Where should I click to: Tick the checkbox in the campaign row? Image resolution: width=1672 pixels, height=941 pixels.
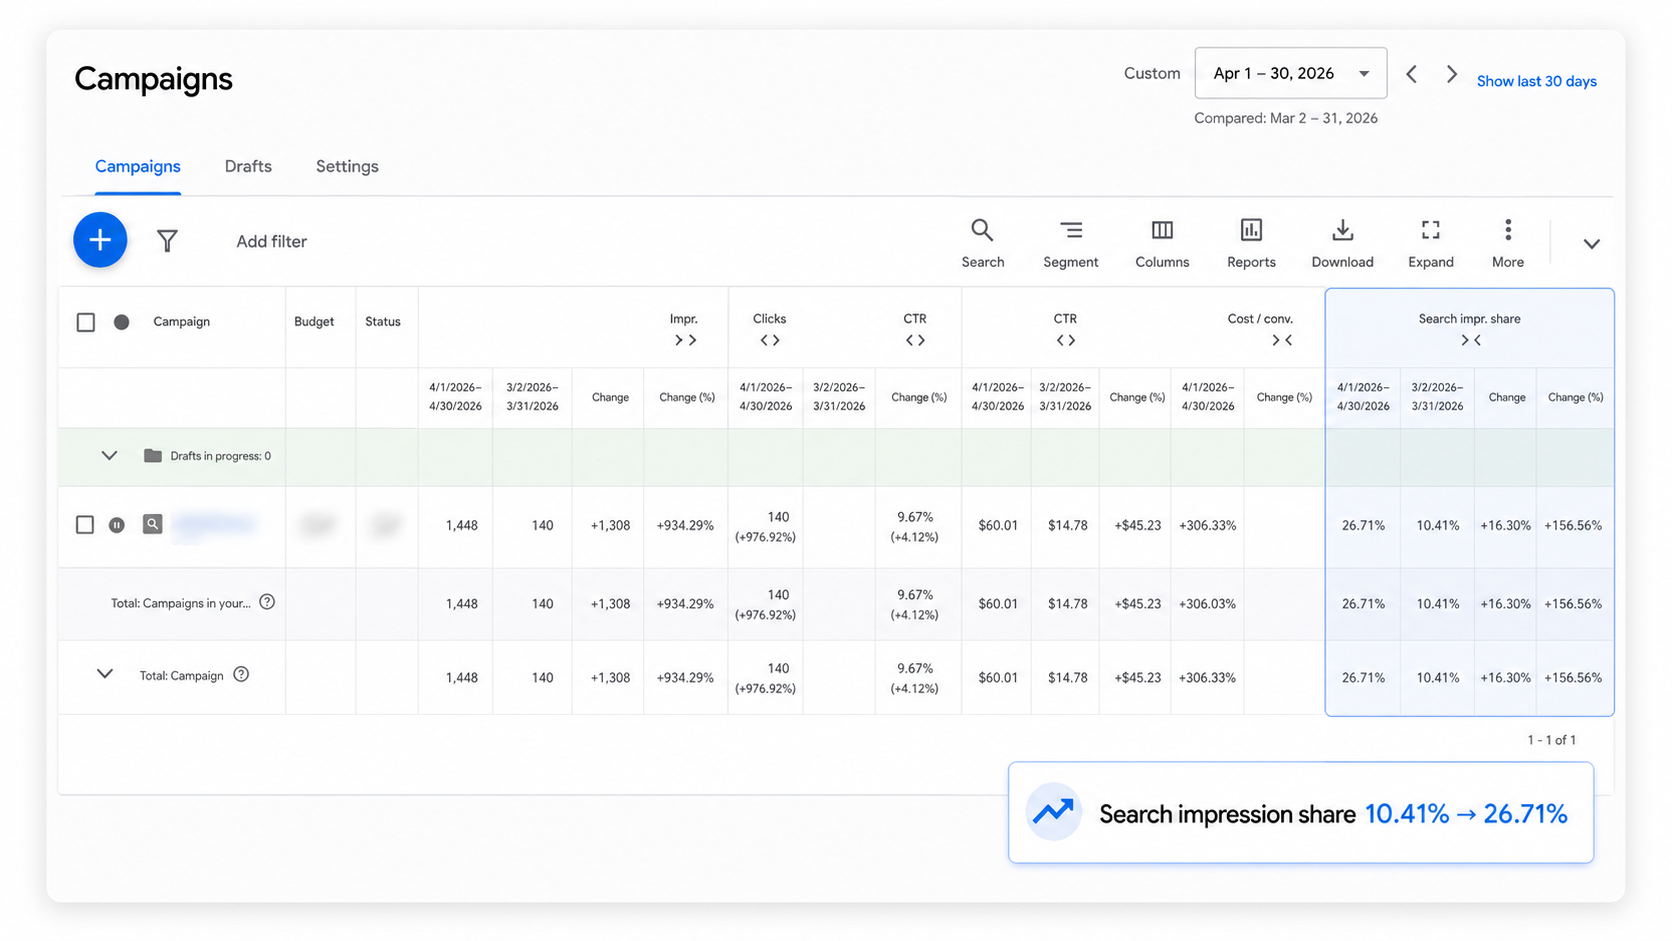[85, 525]
